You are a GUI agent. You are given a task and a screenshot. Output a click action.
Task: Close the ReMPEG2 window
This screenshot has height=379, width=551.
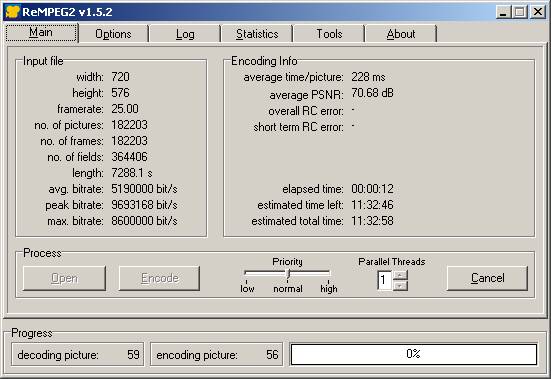click(x=538, y=12)
